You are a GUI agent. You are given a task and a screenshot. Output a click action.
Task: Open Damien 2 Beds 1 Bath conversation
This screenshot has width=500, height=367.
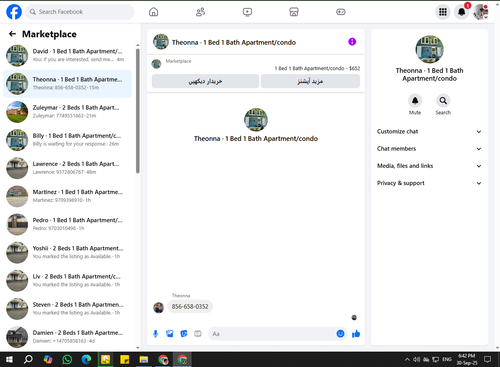[67, 337]
